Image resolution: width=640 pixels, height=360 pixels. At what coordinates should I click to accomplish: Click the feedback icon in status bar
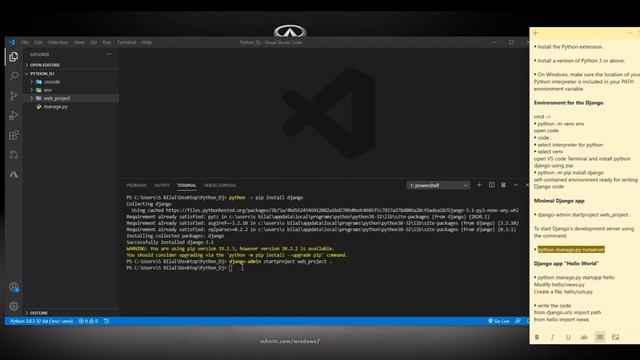point(518,321)
